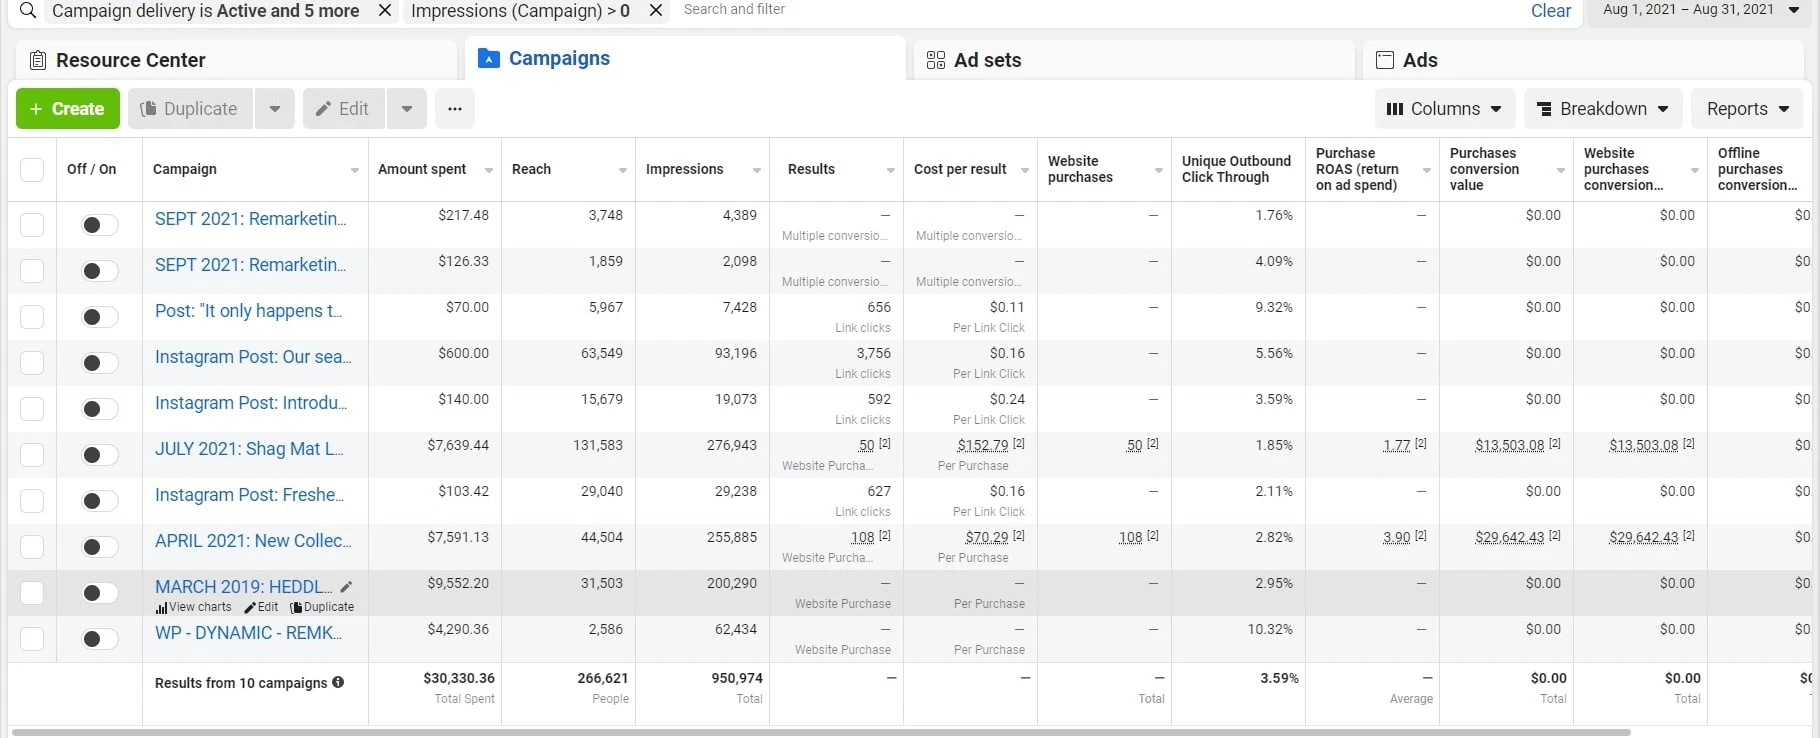The height and width of the screenshot is (738, 1820).
Task: Open the Breakdown dropdown
Action: [1602, 109]
